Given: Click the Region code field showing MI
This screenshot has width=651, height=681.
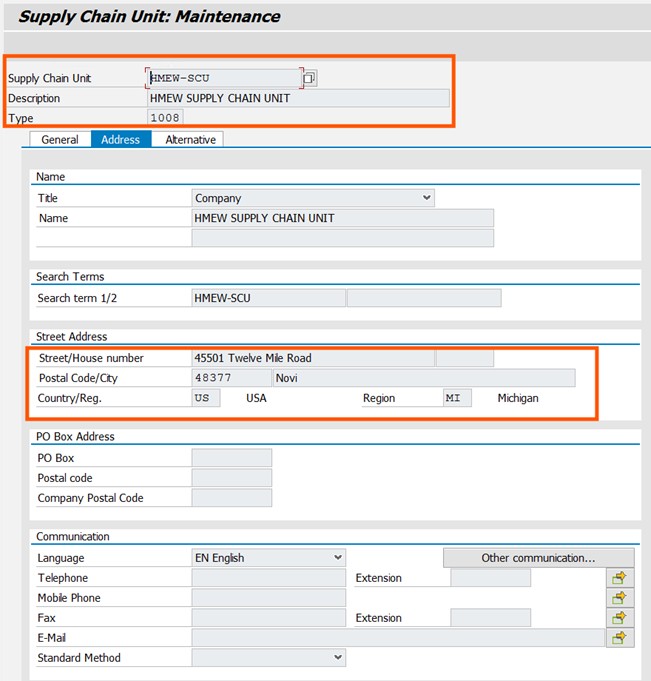Looking at the screenshot, I should point(457,398).
